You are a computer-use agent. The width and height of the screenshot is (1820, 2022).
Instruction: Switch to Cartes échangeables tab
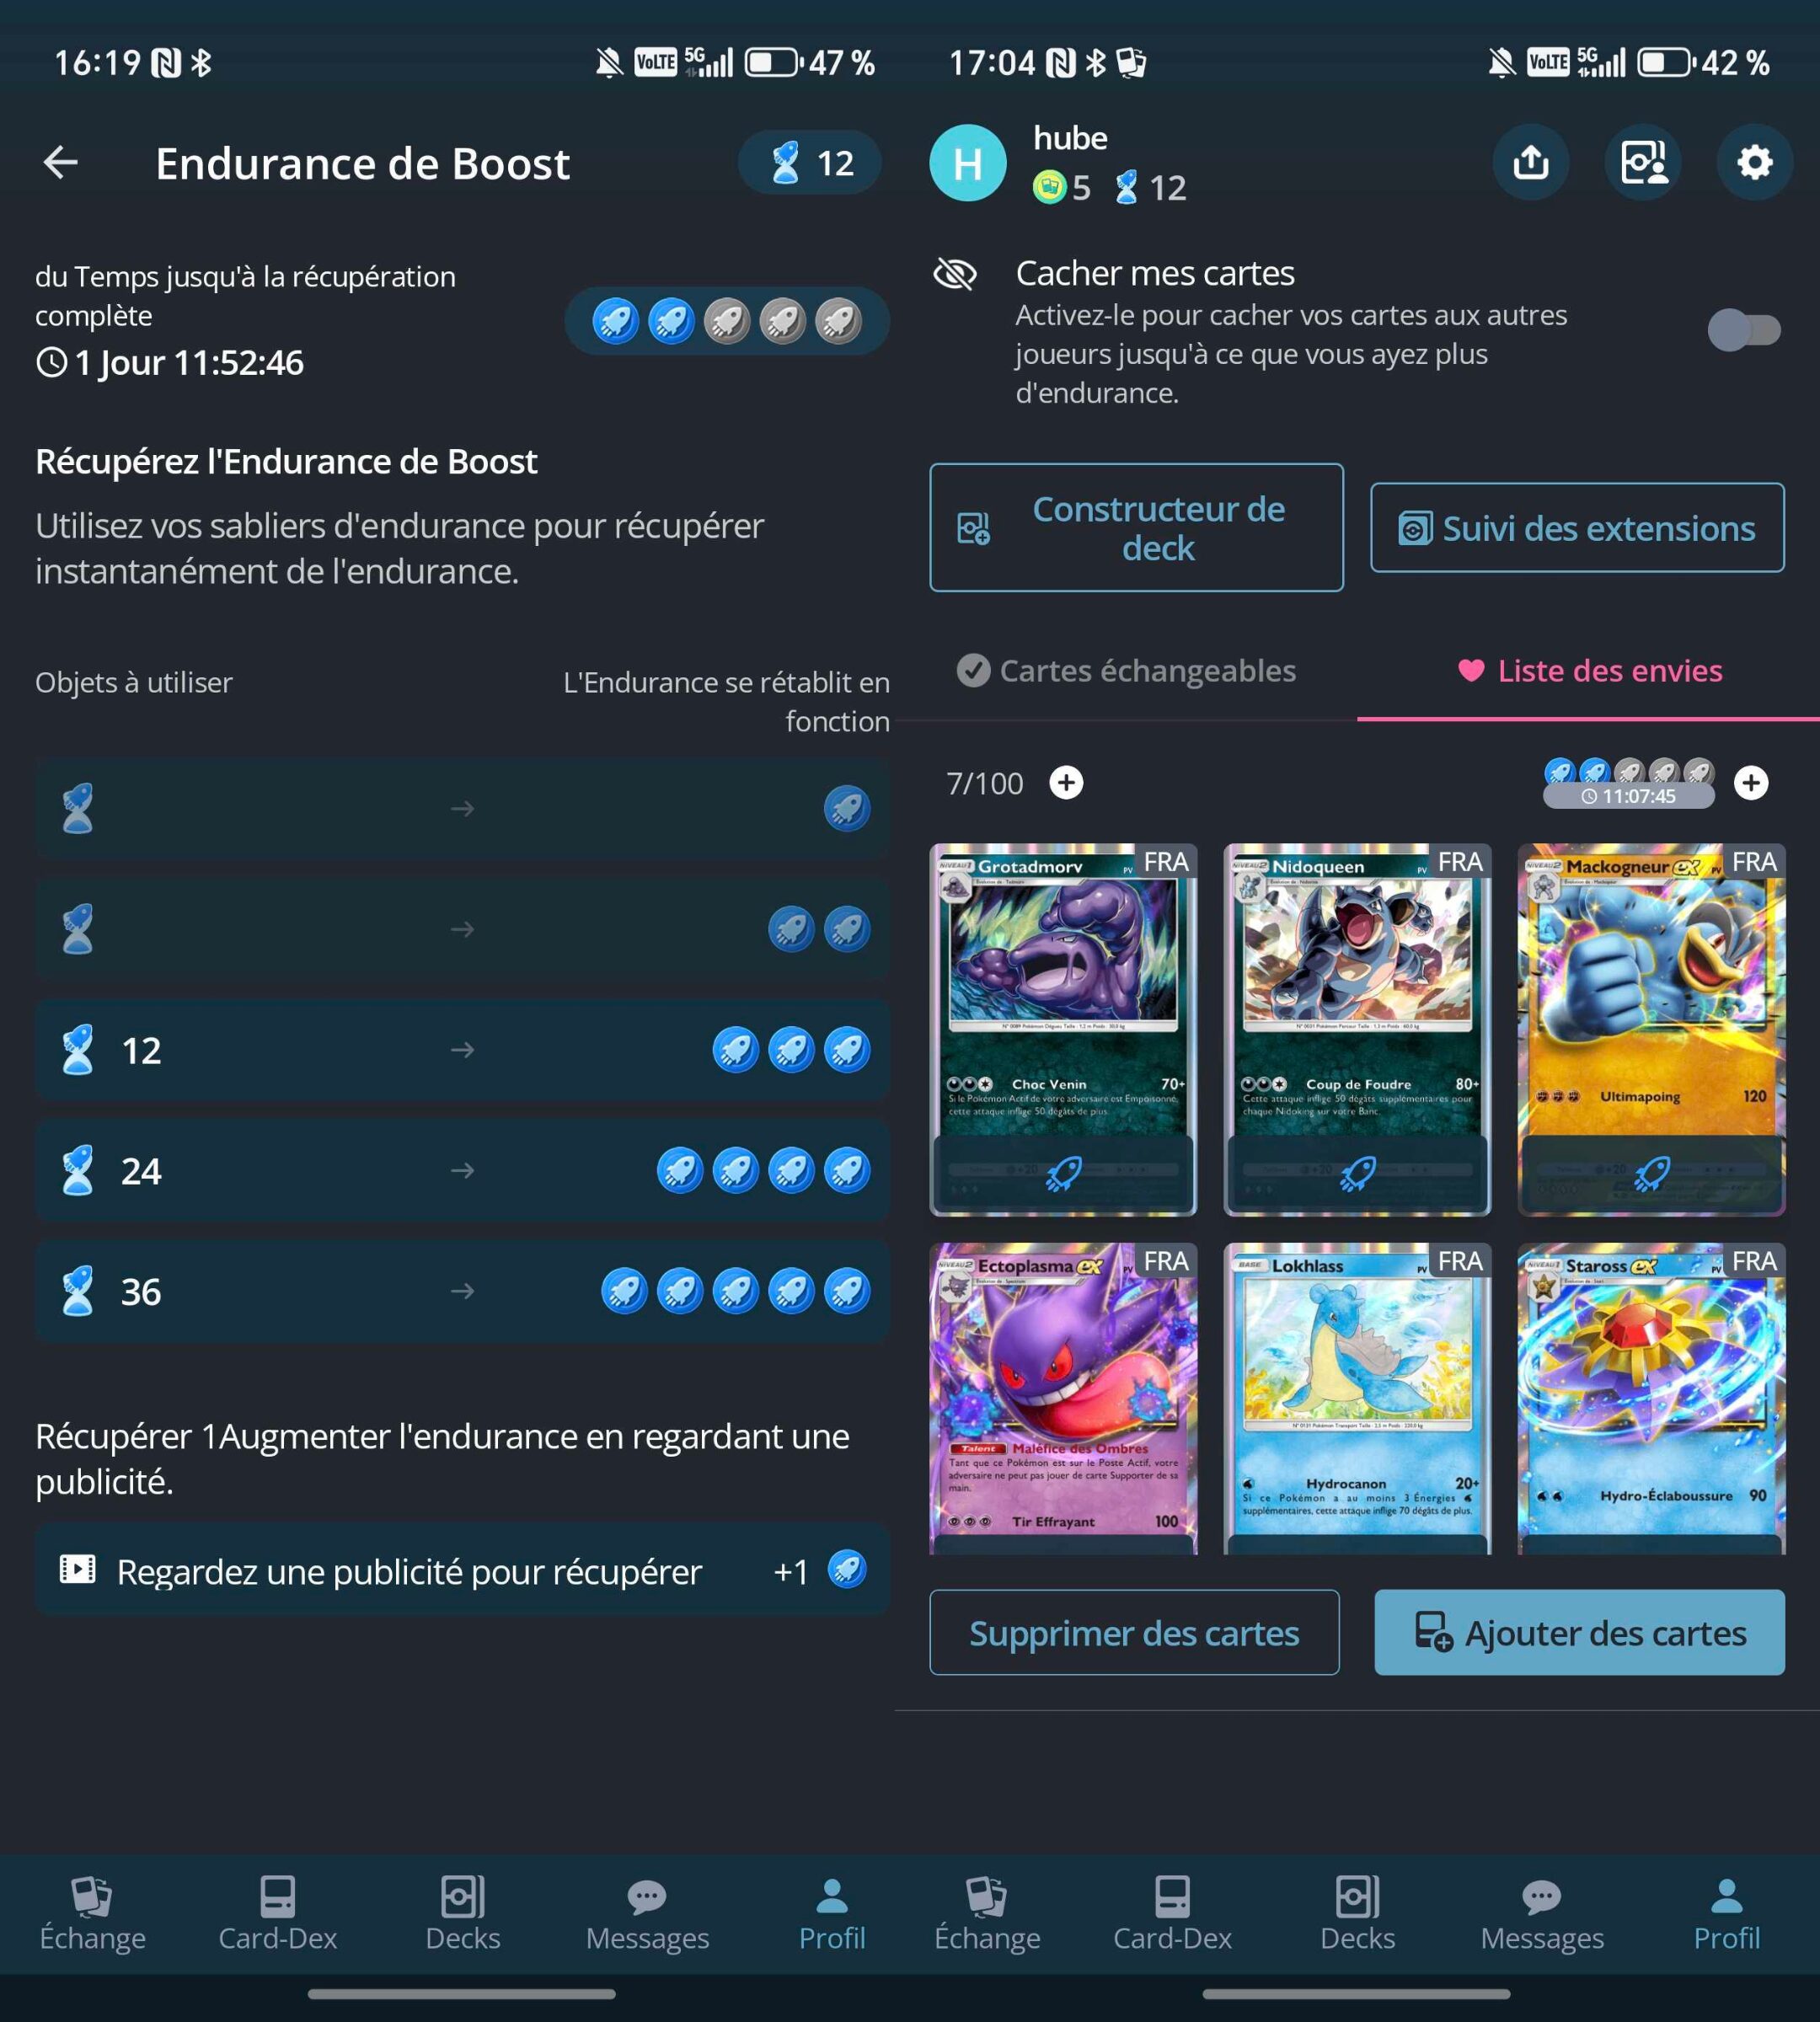tap(1126, 670)
